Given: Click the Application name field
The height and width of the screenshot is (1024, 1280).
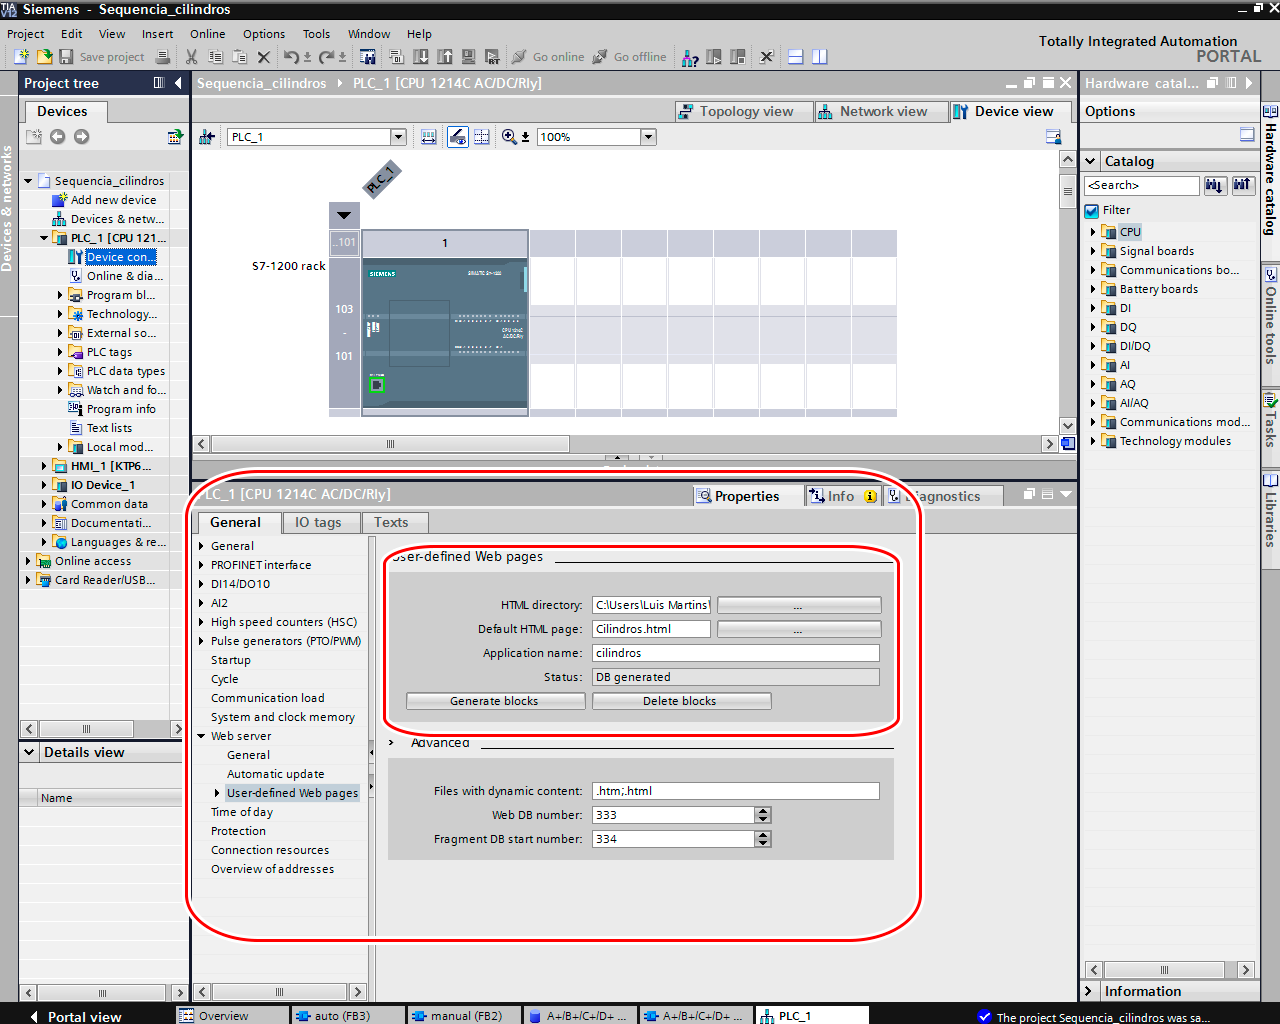Looking at the screenshot, I should click(736, 653).
